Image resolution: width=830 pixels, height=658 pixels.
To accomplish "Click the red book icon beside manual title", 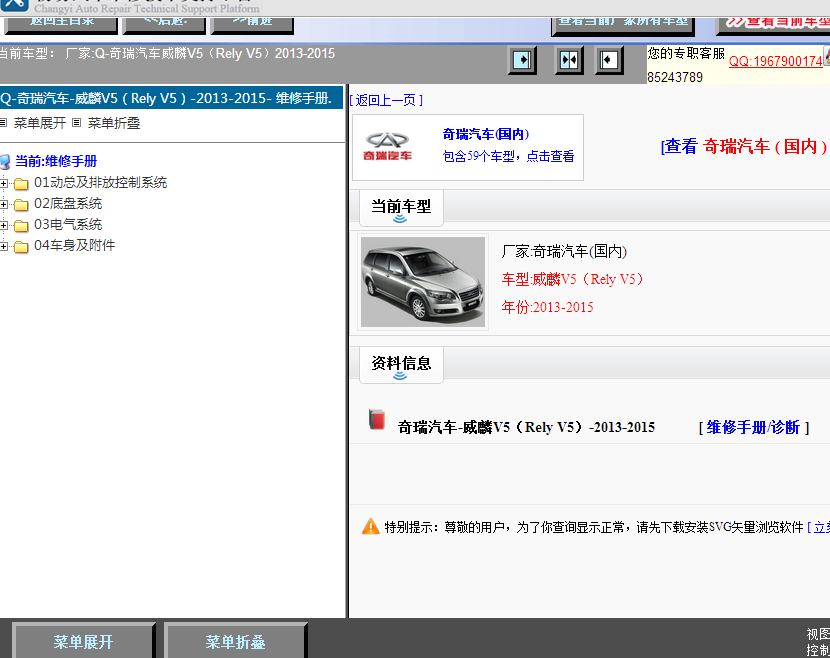I will click(x=377, y=420).
